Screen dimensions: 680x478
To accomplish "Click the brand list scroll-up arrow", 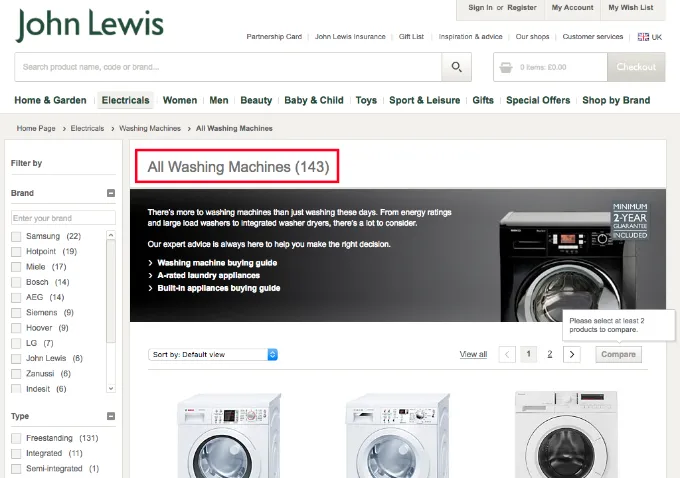I will [111, 235].
